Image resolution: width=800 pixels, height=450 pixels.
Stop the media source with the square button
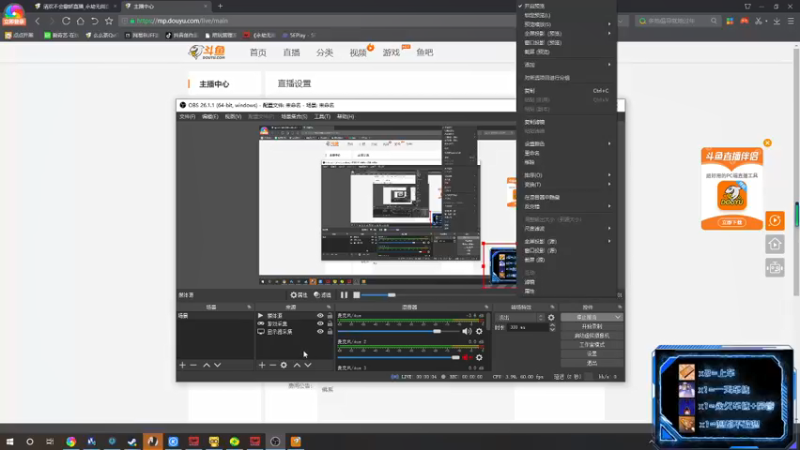(x=357, y=295)
